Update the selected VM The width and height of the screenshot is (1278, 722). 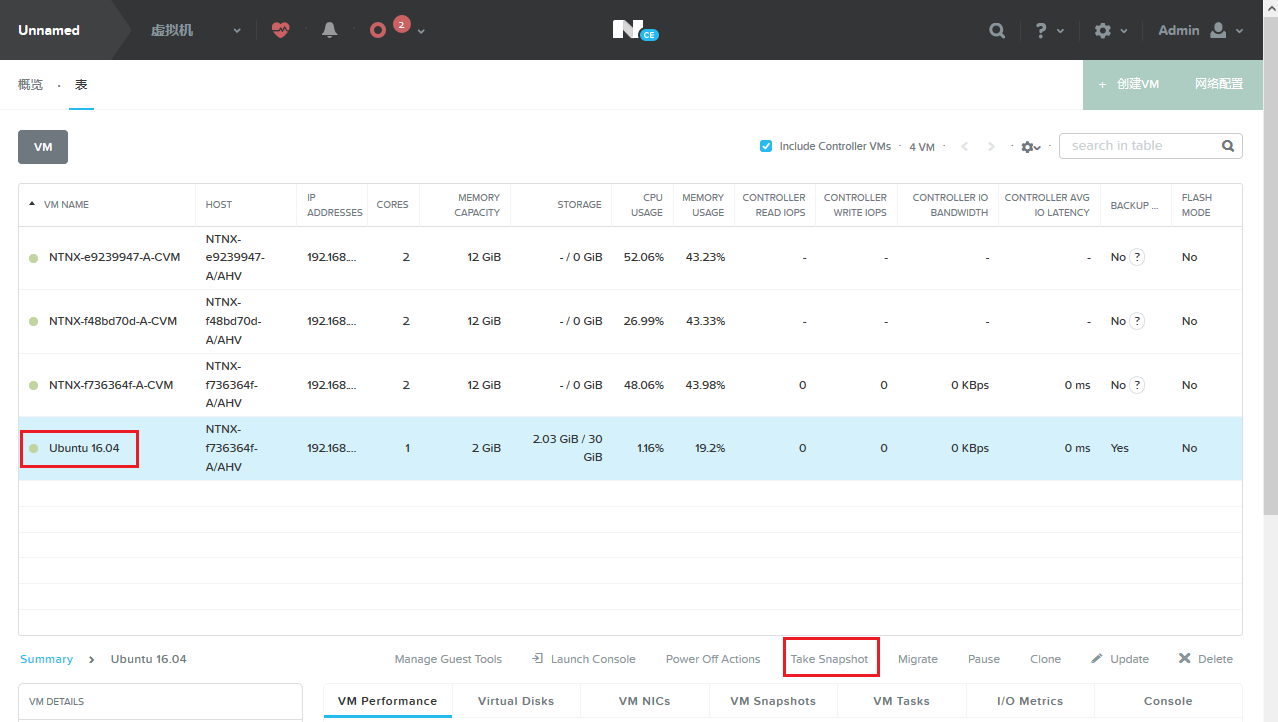click(1120, 659)
